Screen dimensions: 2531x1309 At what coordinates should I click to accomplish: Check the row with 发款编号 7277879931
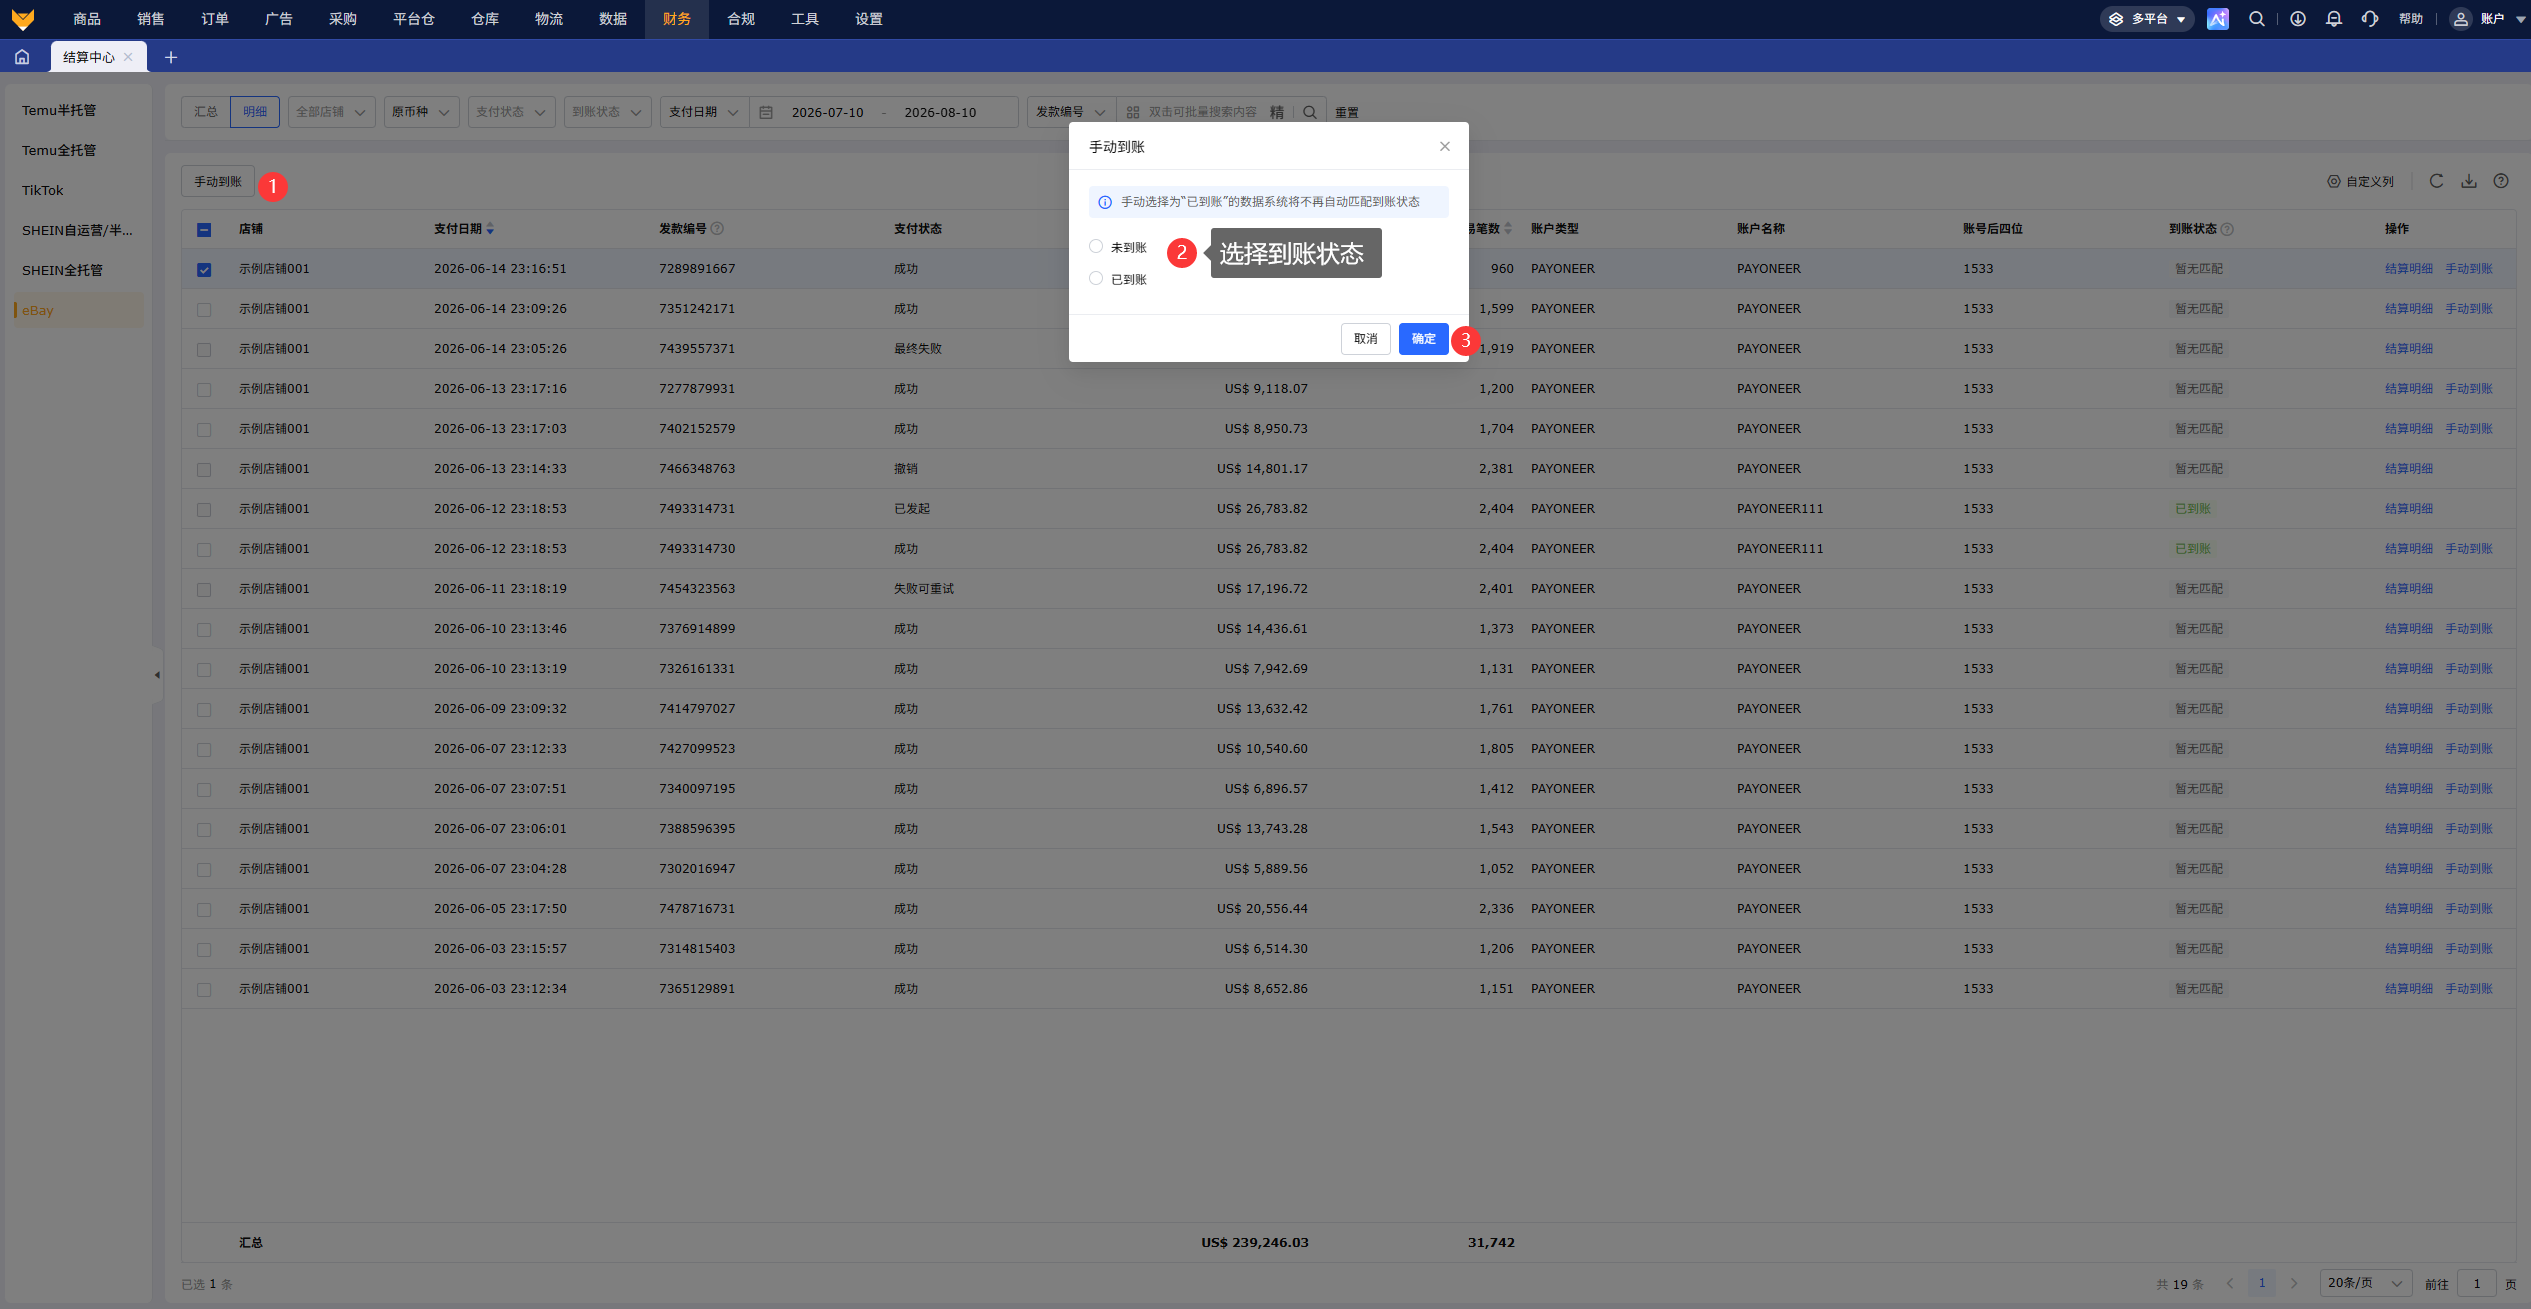pyautogui.click(x=204, y=389)
